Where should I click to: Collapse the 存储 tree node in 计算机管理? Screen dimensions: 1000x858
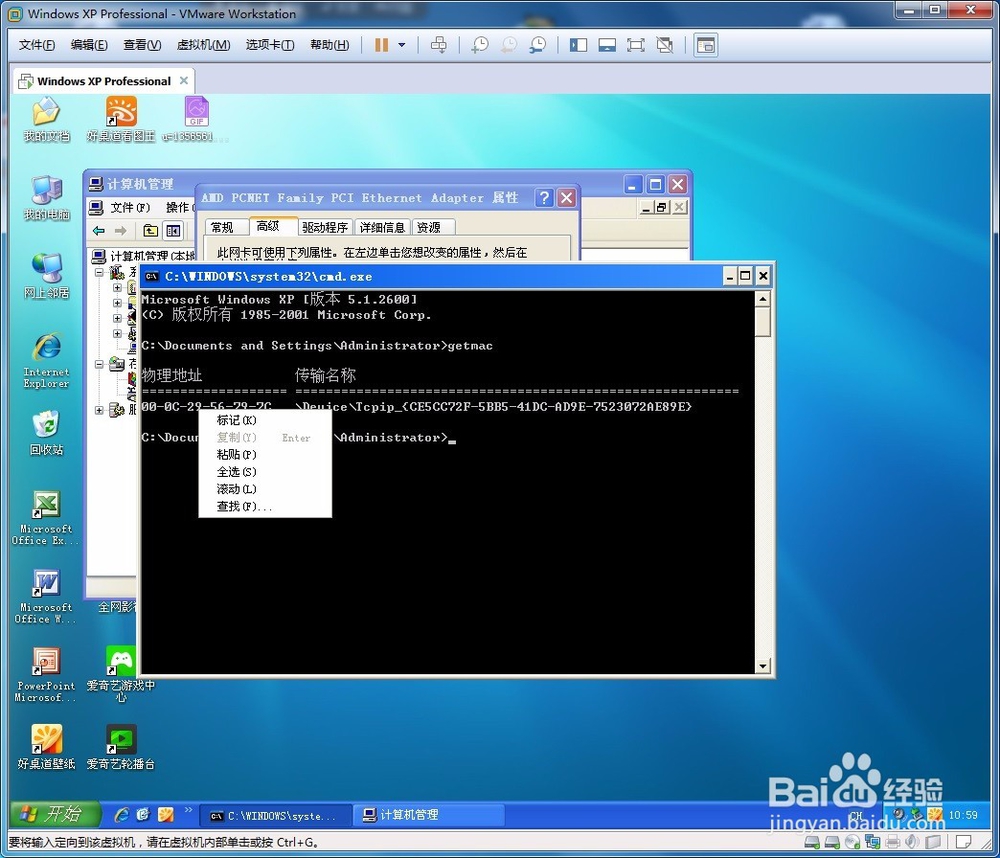(99, 364)
